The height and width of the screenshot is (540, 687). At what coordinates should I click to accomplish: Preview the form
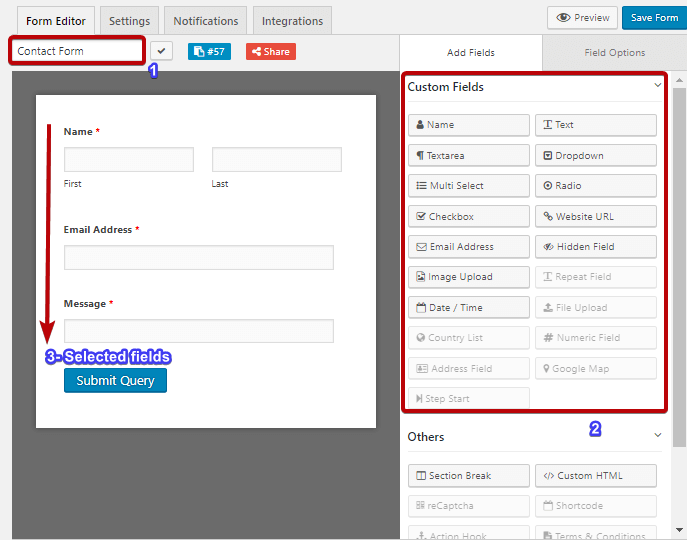click(582, 18)
